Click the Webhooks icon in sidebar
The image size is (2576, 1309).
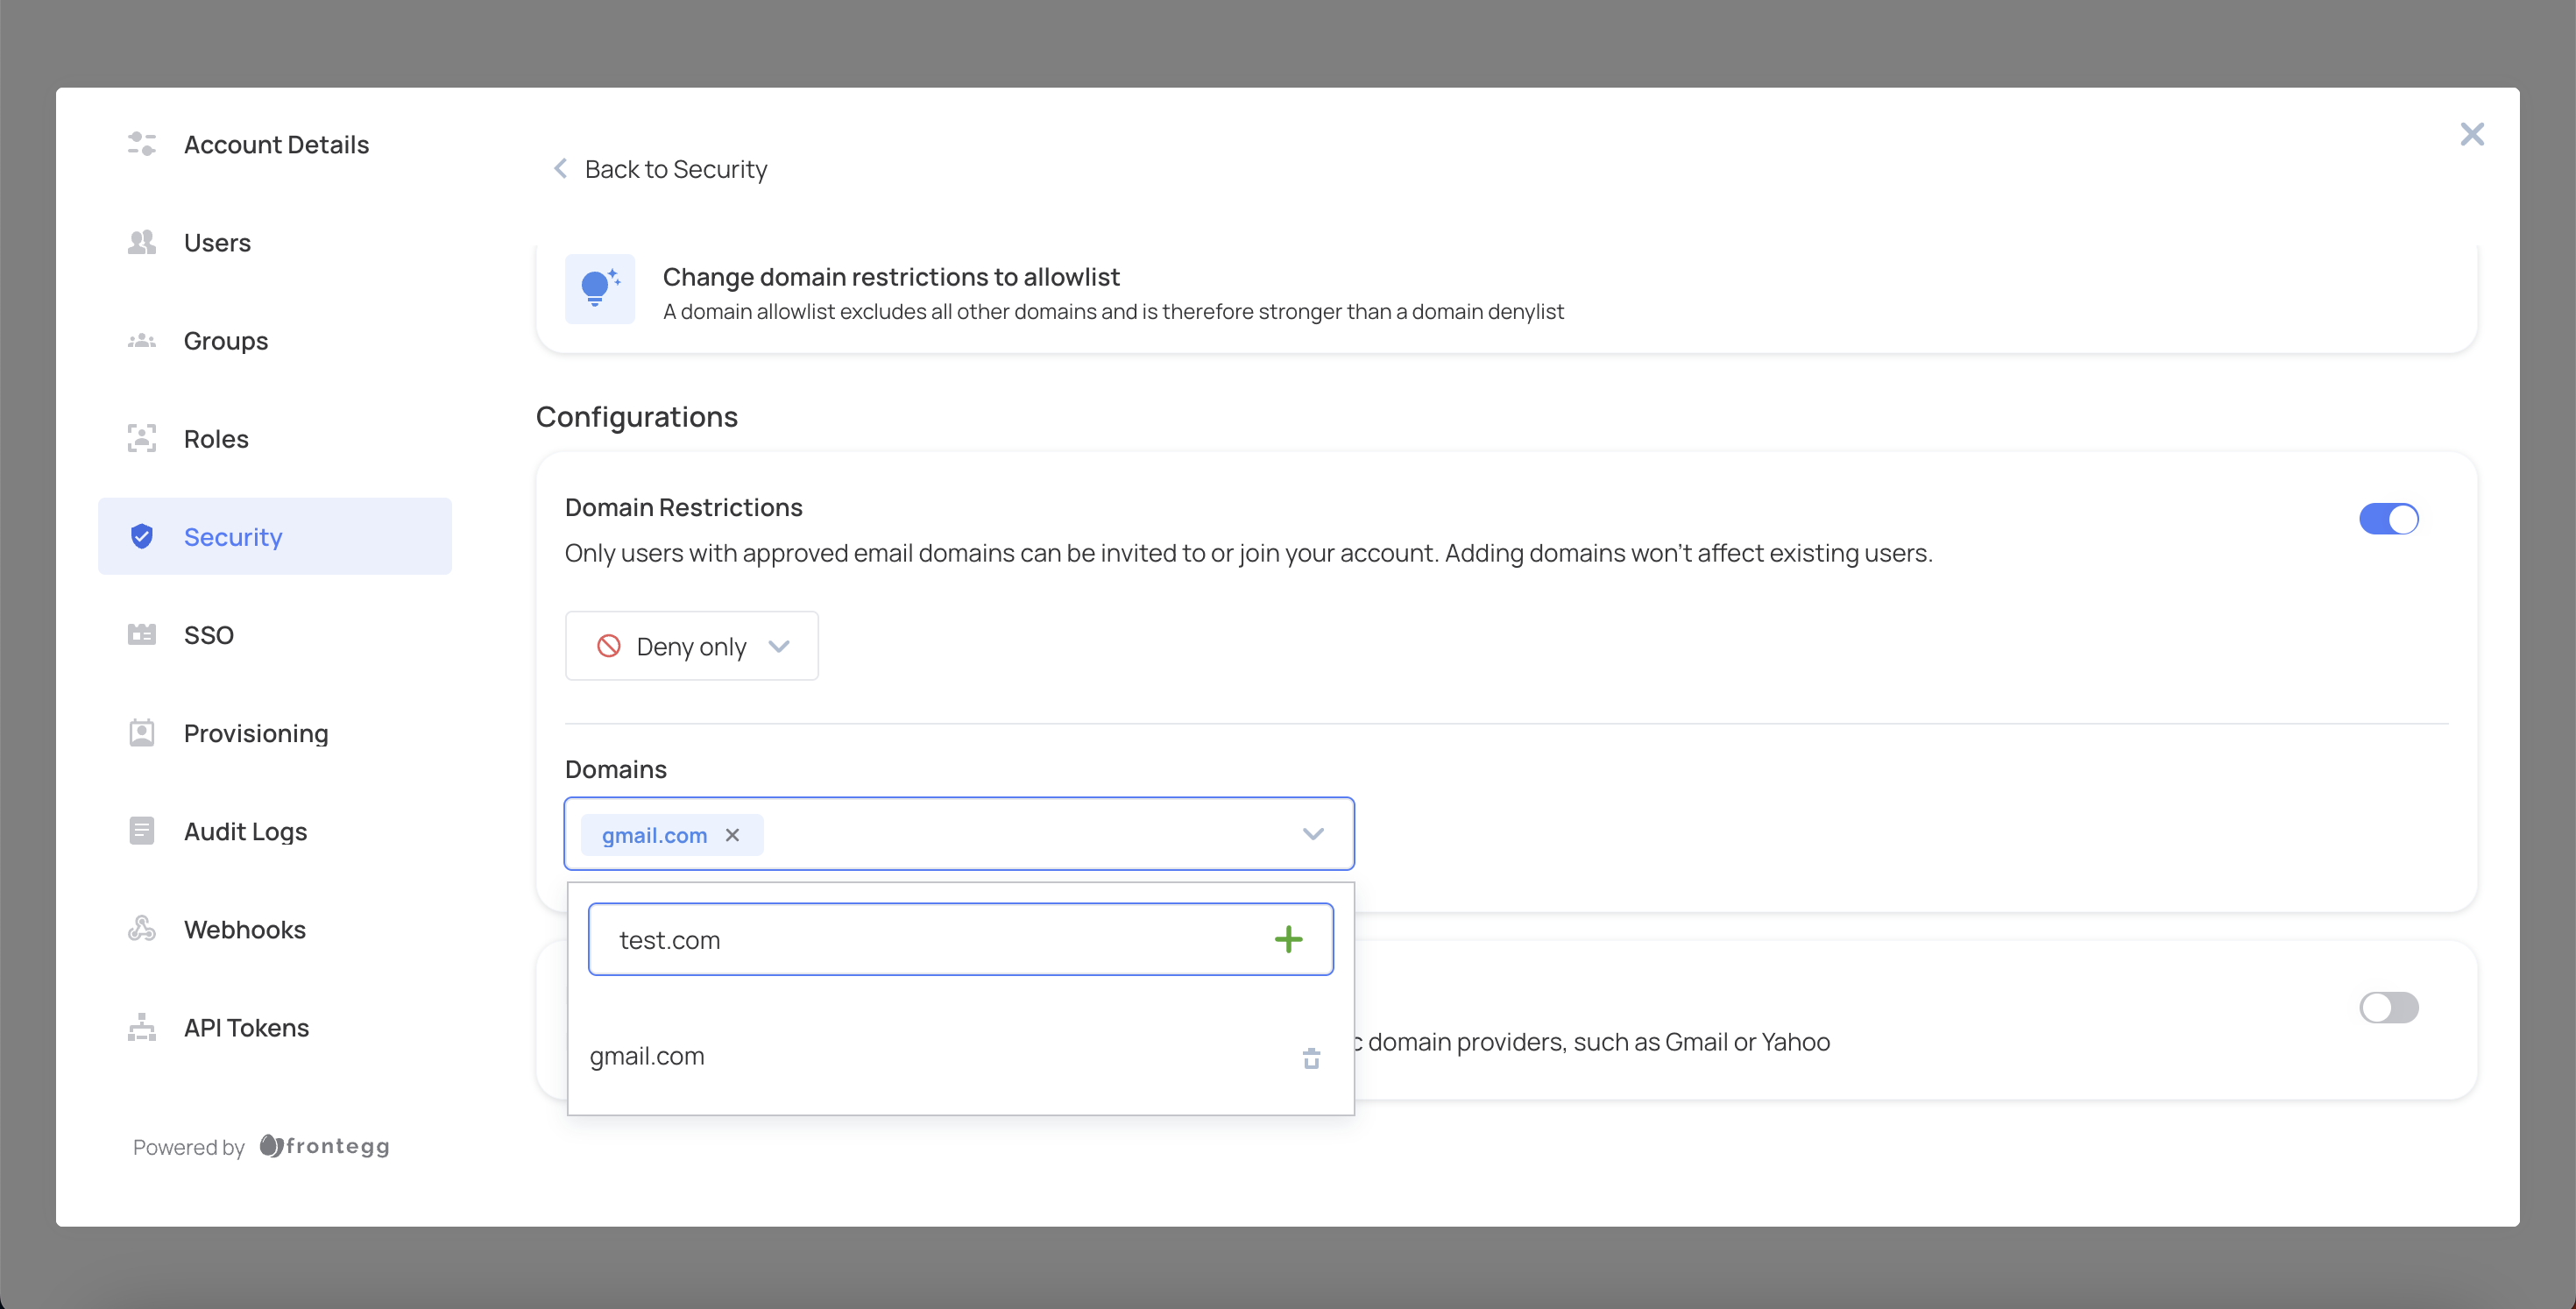click(142, 929)
